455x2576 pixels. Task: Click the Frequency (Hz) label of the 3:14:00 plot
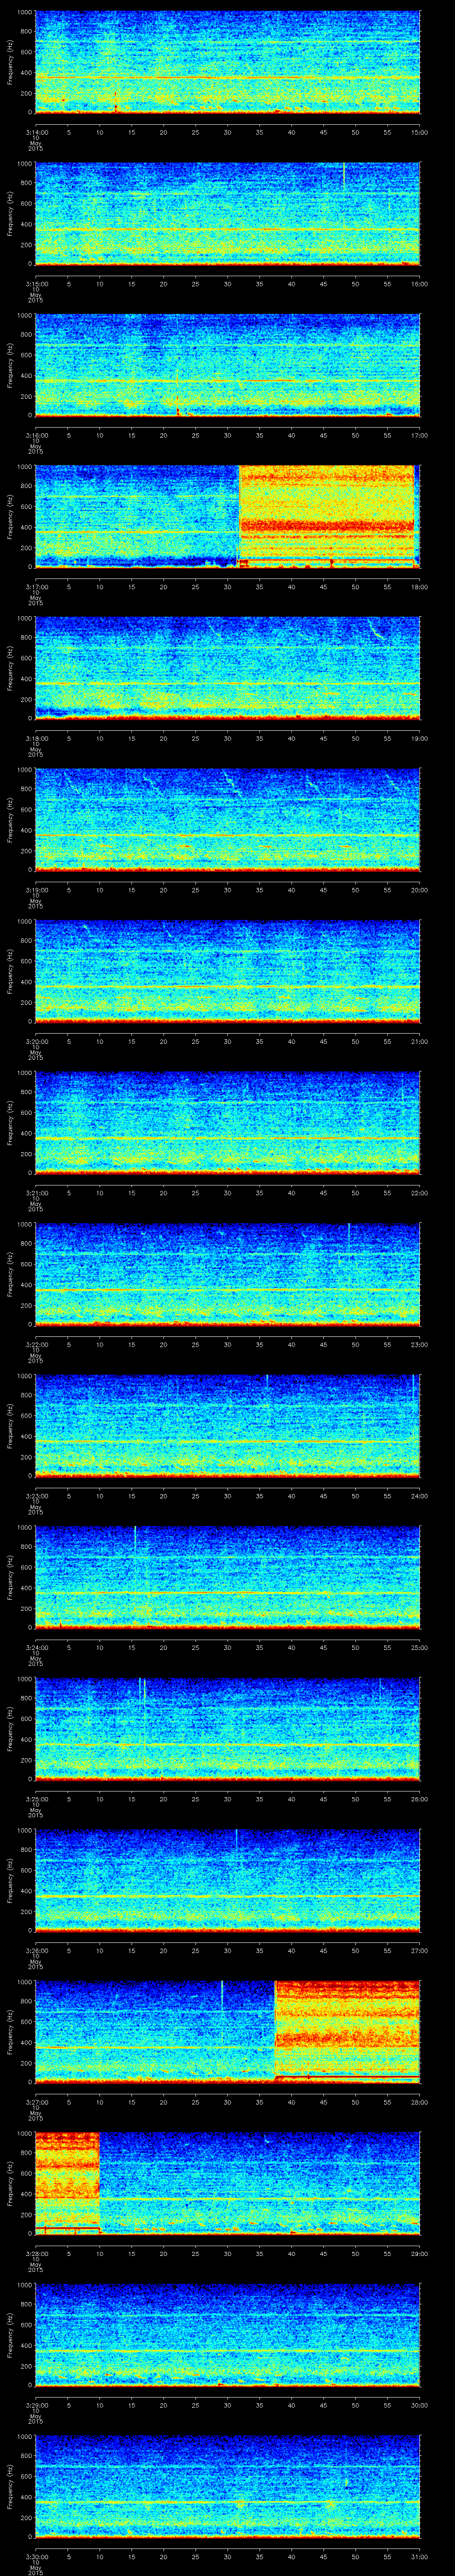(x=10, y=62)
